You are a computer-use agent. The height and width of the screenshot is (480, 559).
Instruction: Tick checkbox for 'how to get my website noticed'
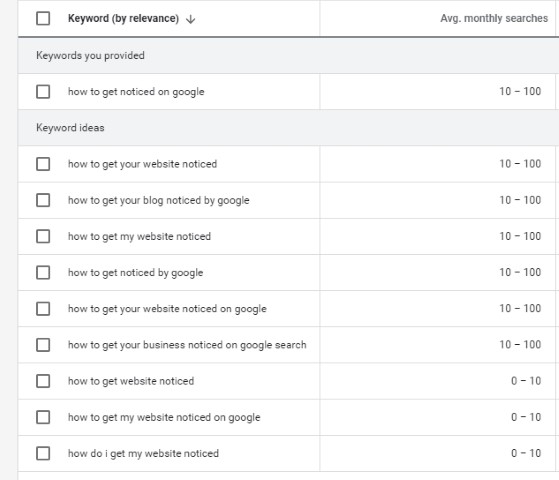(43, 236)
